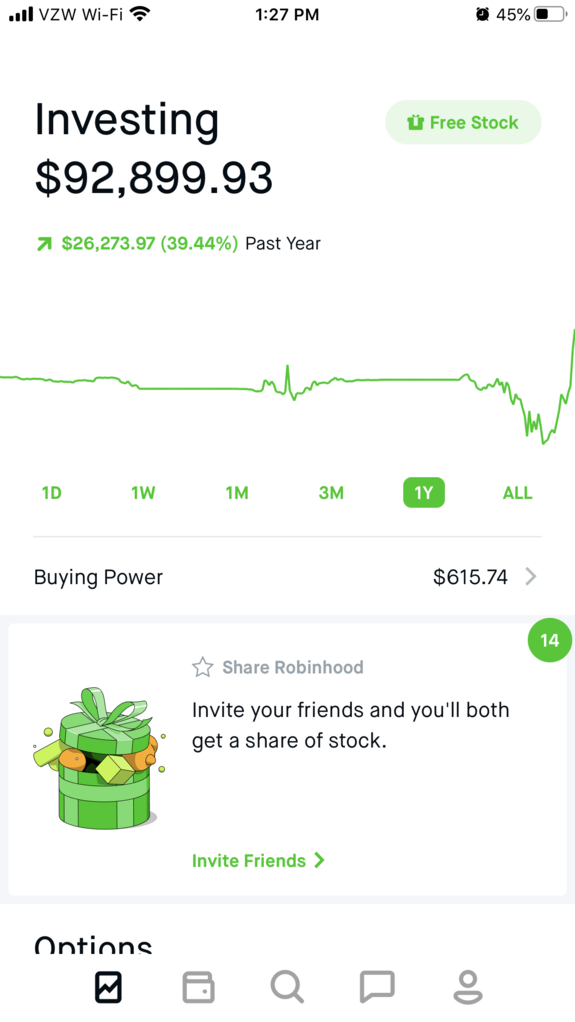
Task: Follow the Invite Friends link
Action: [258, 860]
